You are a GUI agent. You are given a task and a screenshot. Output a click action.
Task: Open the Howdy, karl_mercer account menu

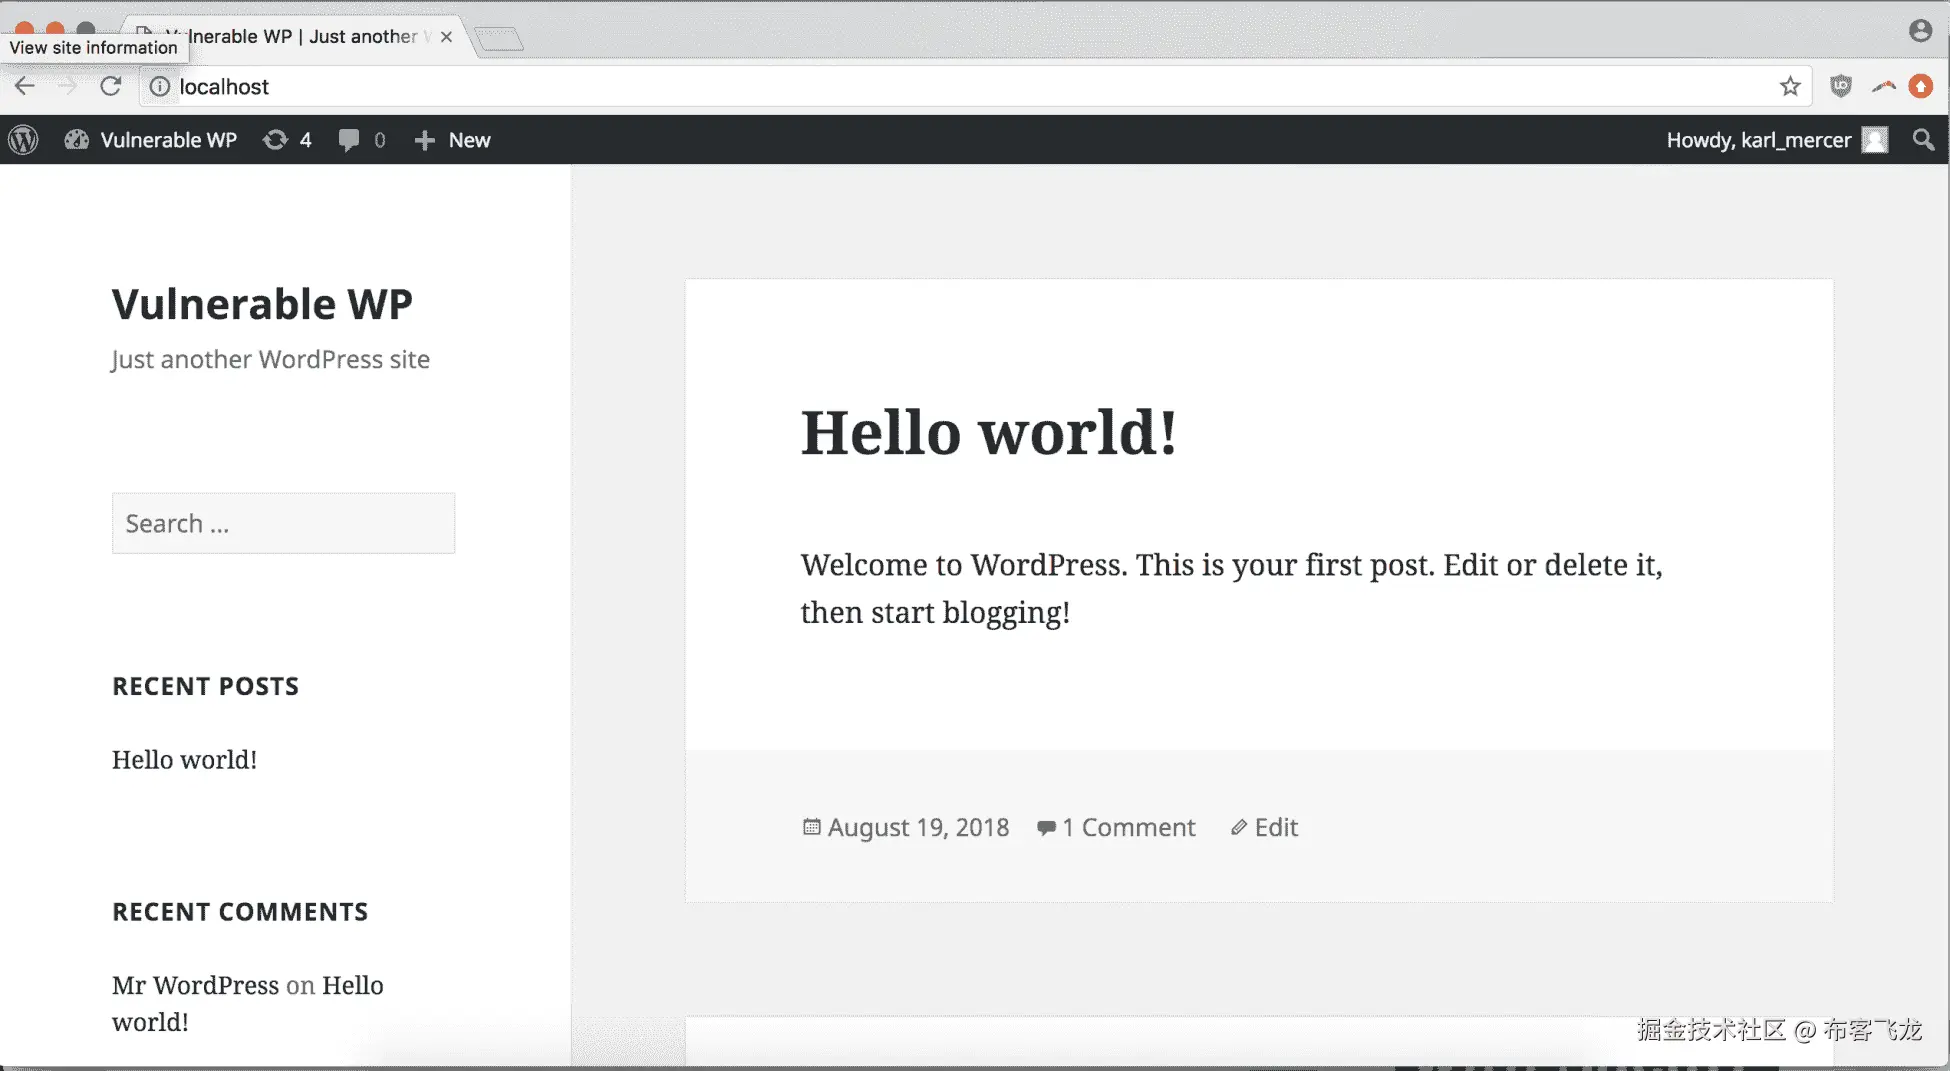pos(1776,140)
